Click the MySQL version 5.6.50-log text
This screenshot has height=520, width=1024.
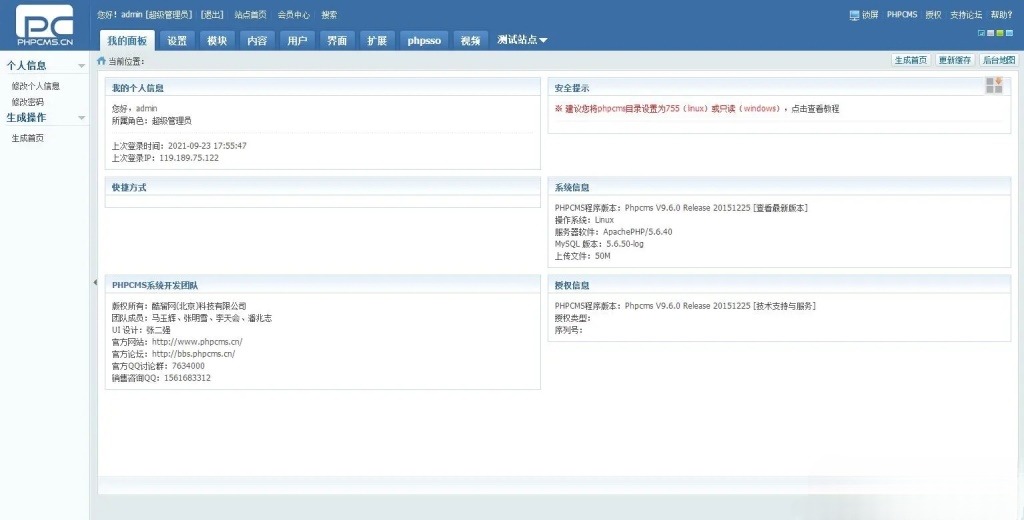(624, 244)
